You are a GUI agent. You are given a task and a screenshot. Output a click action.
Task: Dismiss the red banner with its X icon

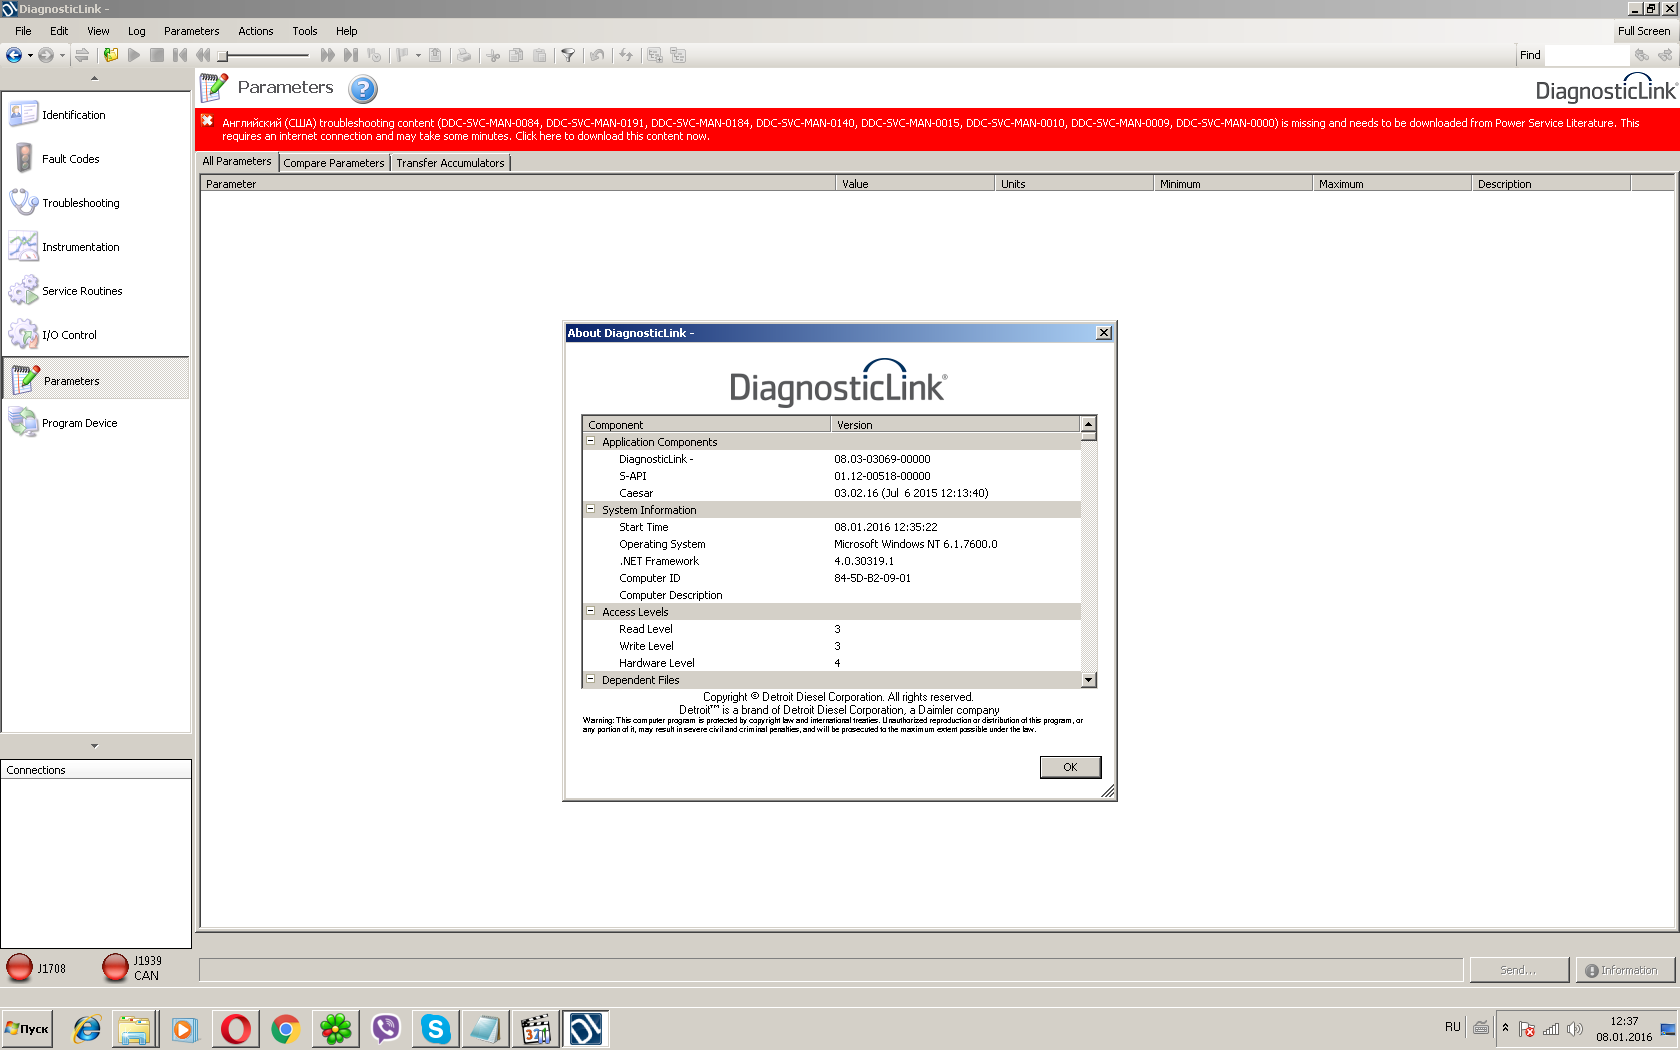coord(208,121)
